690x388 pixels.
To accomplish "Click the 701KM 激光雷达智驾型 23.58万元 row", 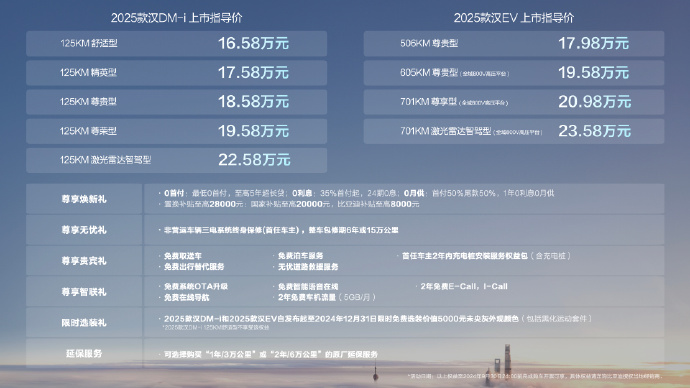I will click(514, 131).
